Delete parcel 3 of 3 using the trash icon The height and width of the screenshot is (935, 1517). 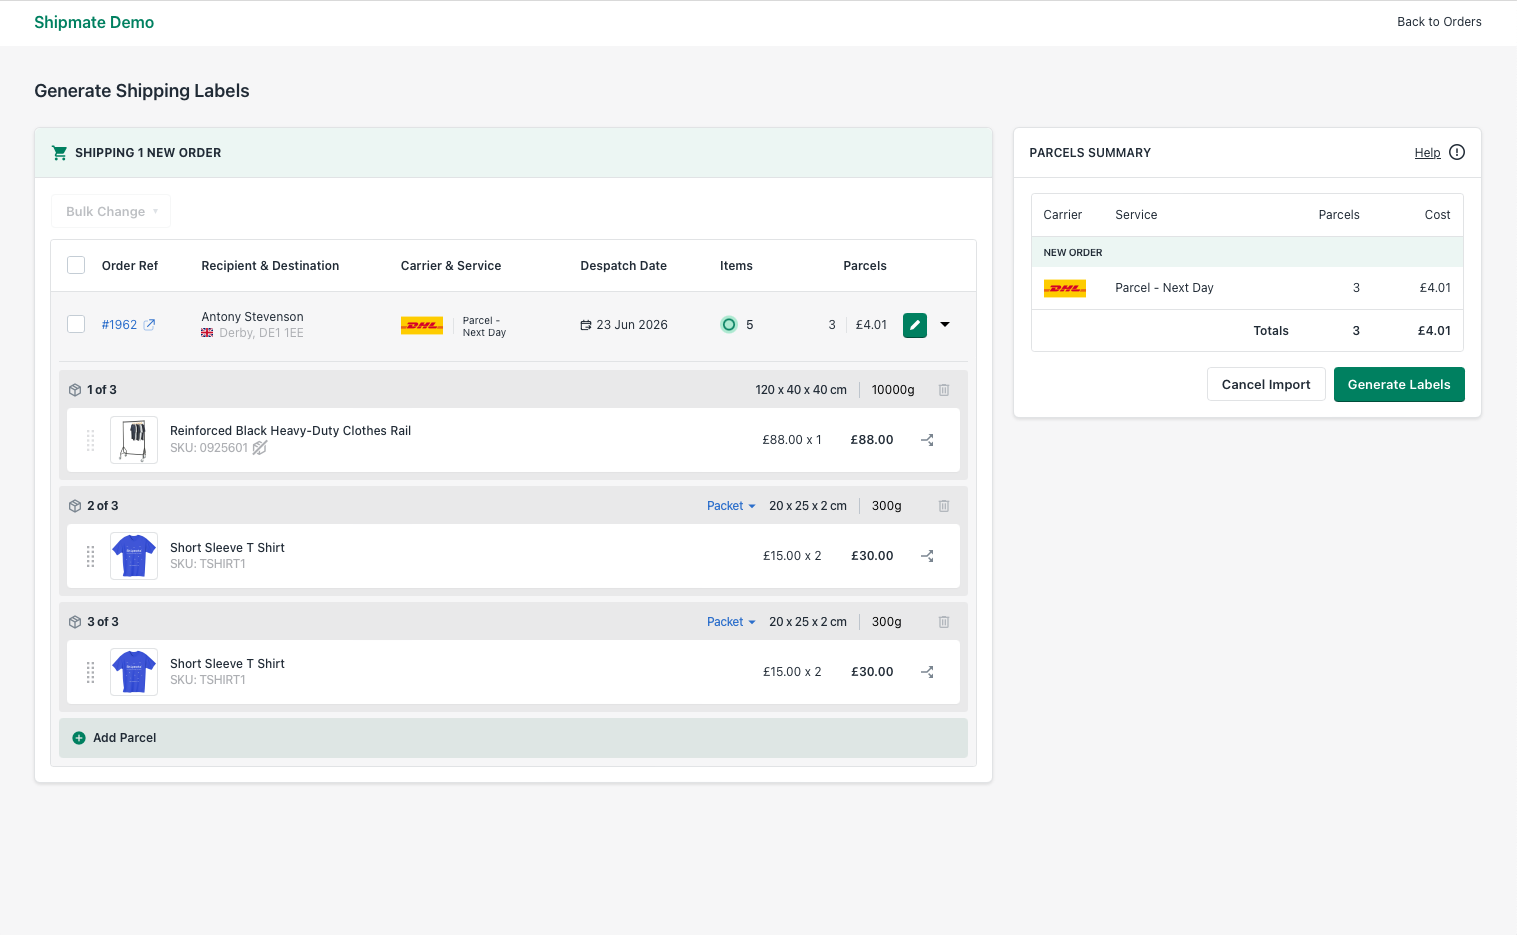[944, 622]
